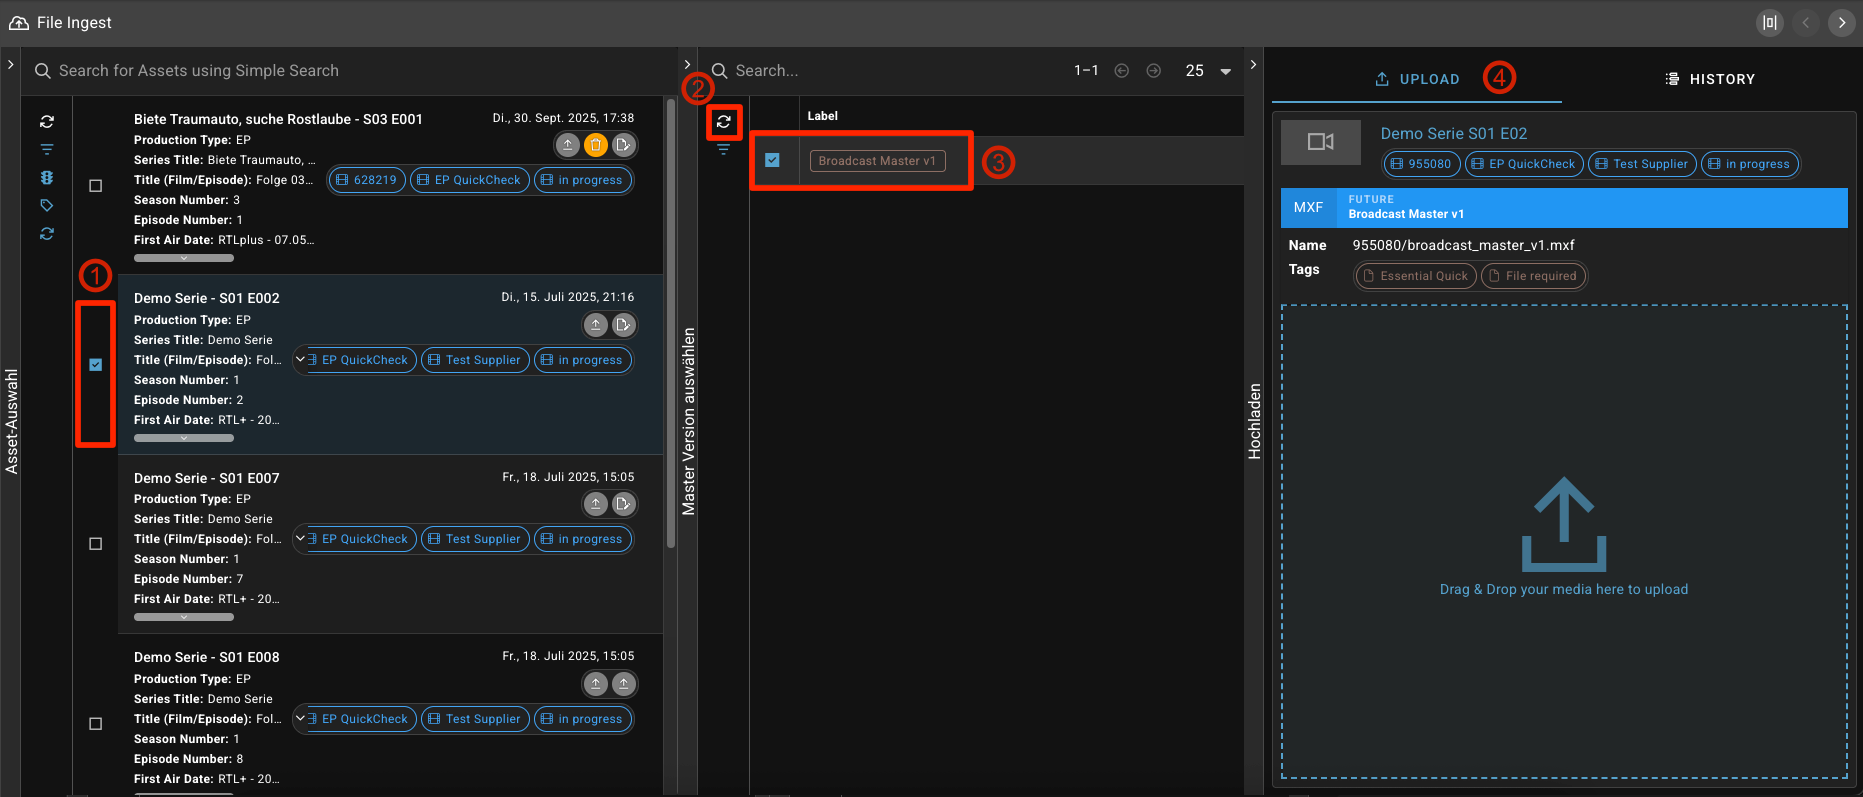
Task: Uncheck the Broadcast Master v1 checkbox
Action: pyautogui.click(x=772, y=160)
